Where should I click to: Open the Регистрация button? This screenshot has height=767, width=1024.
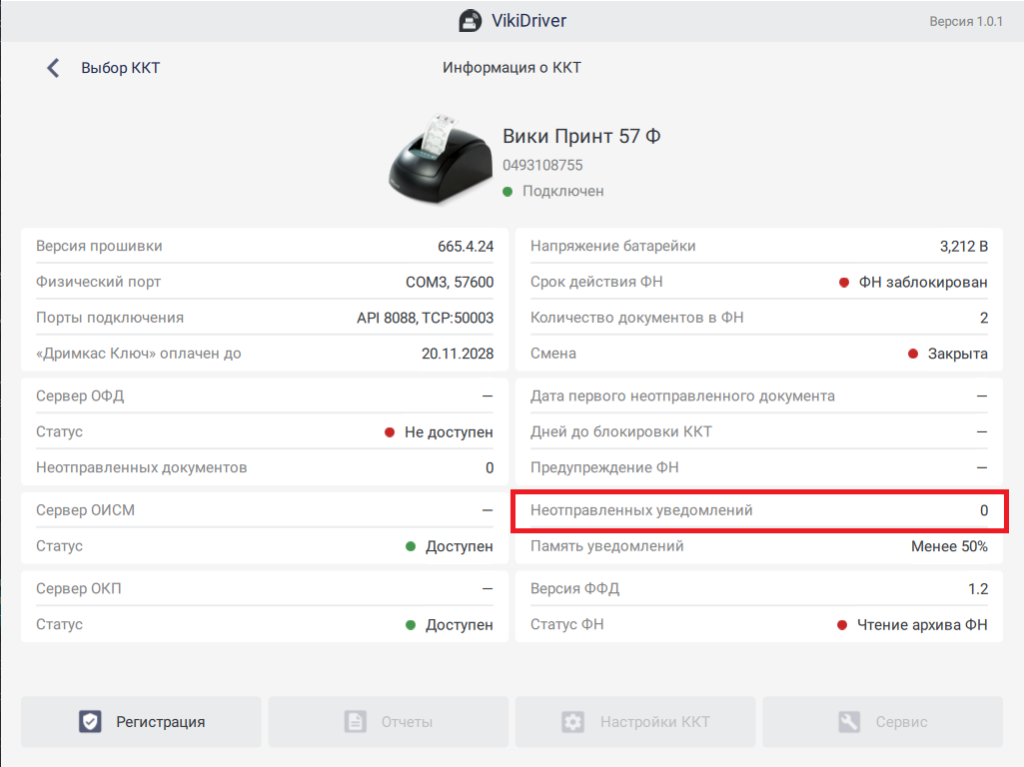pyautogui.click(x=141, y=722)
